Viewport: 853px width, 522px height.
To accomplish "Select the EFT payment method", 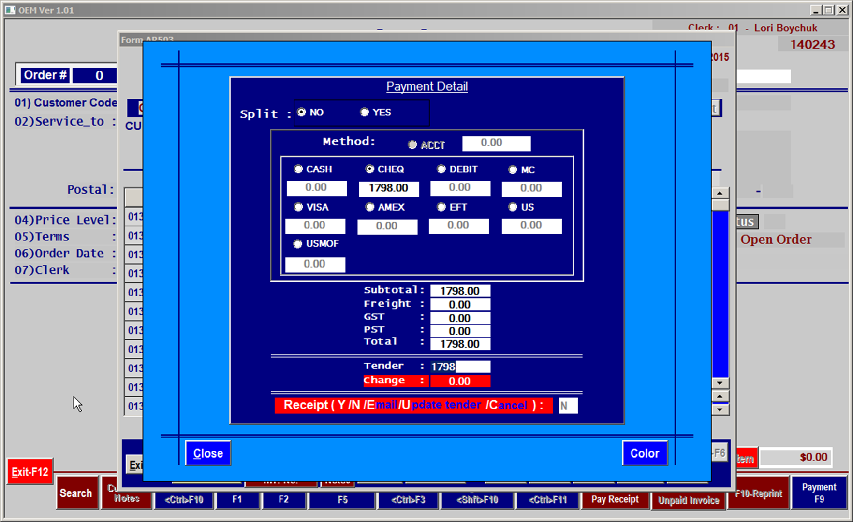I will [x=441, y=207].
